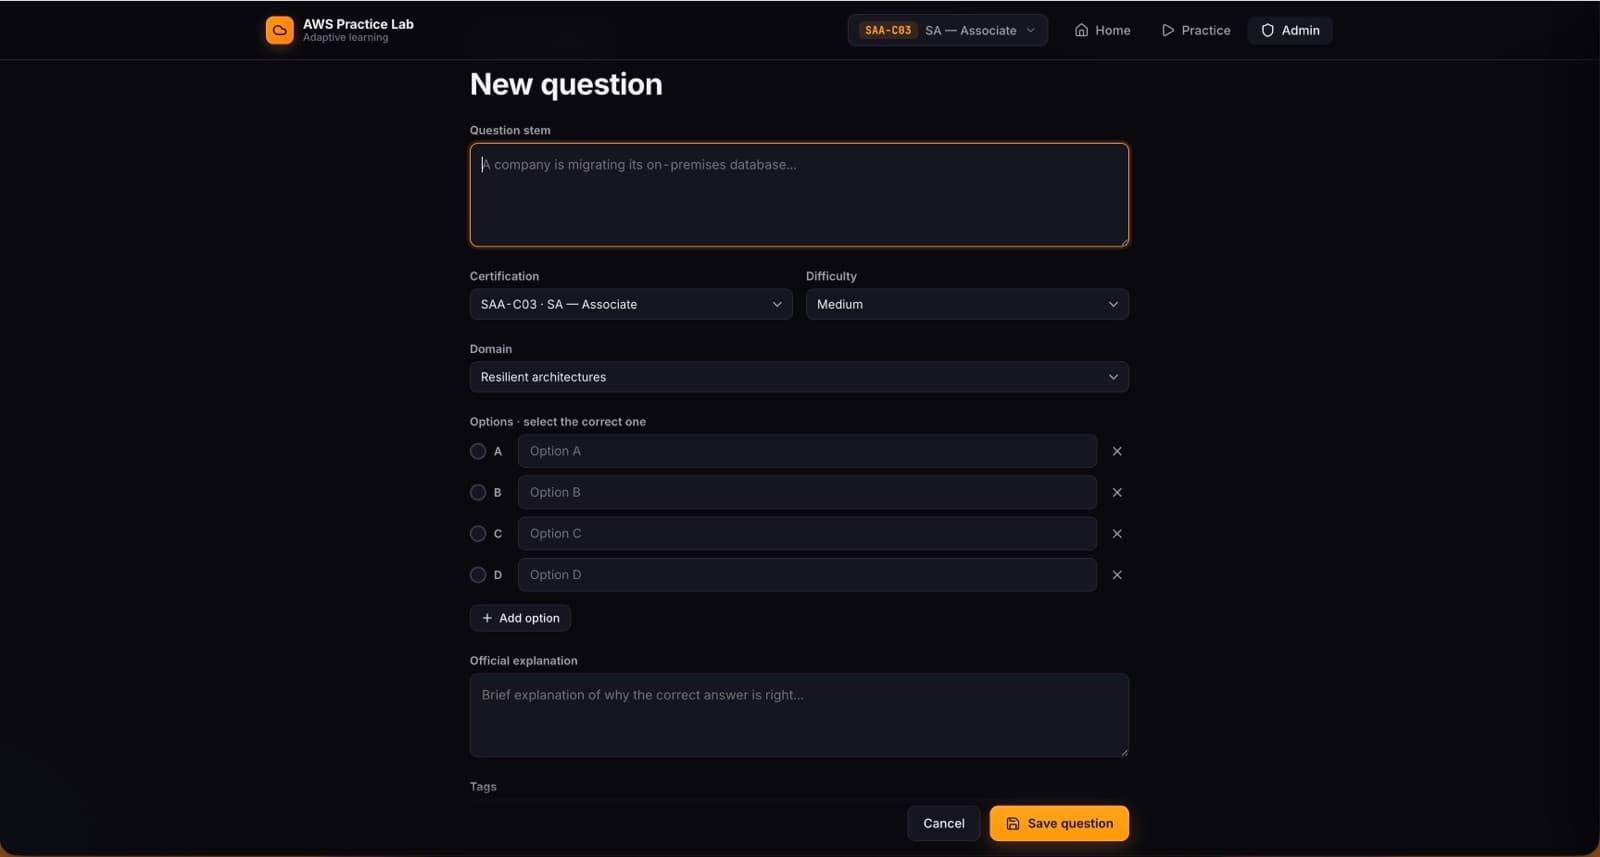
Task: Delete option C using the X icon
Action: pyautogui.click(x=1117, y=533)
